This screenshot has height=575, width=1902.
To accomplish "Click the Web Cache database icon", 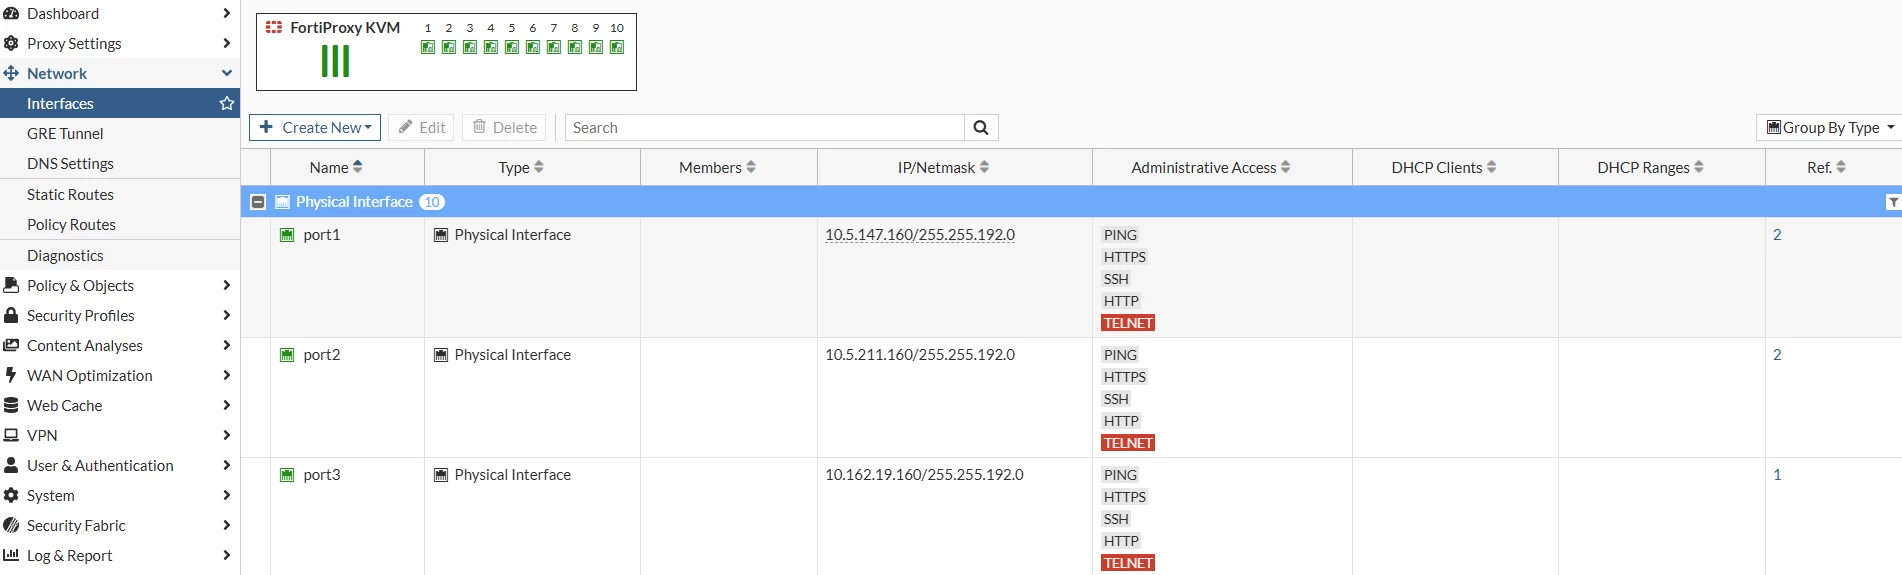I will pyautogui.click(x=11, y=405).
